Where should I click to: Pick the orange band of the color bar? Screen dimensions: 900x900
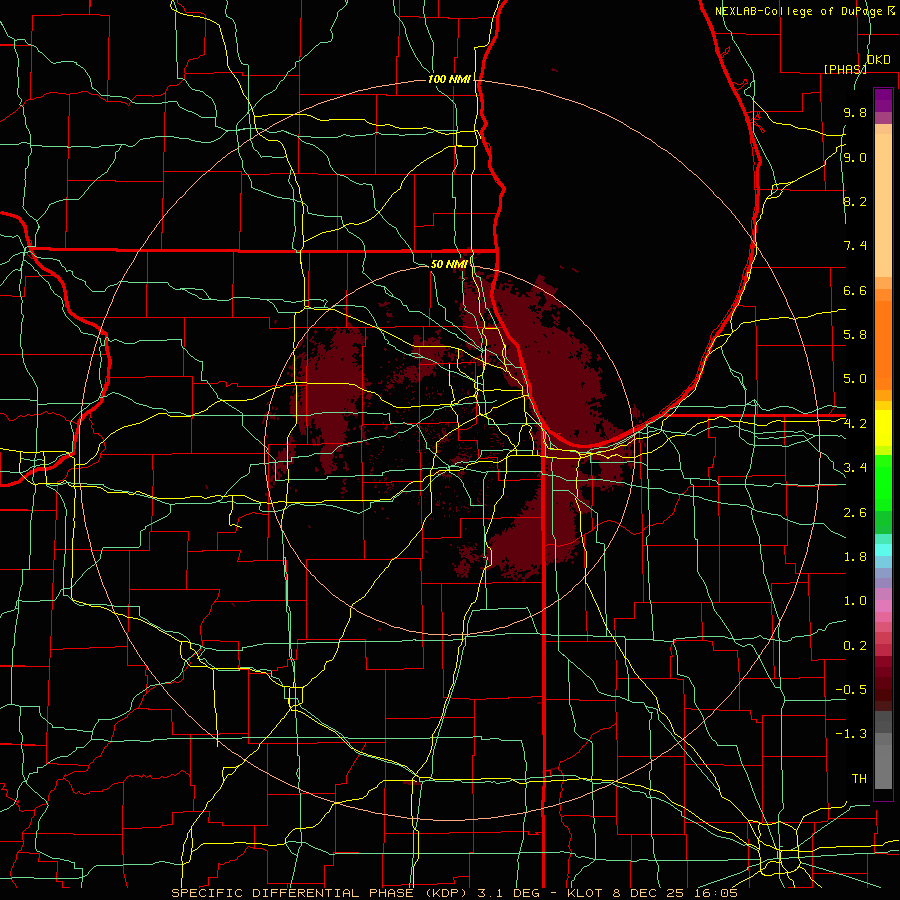[x=883, y=345]
